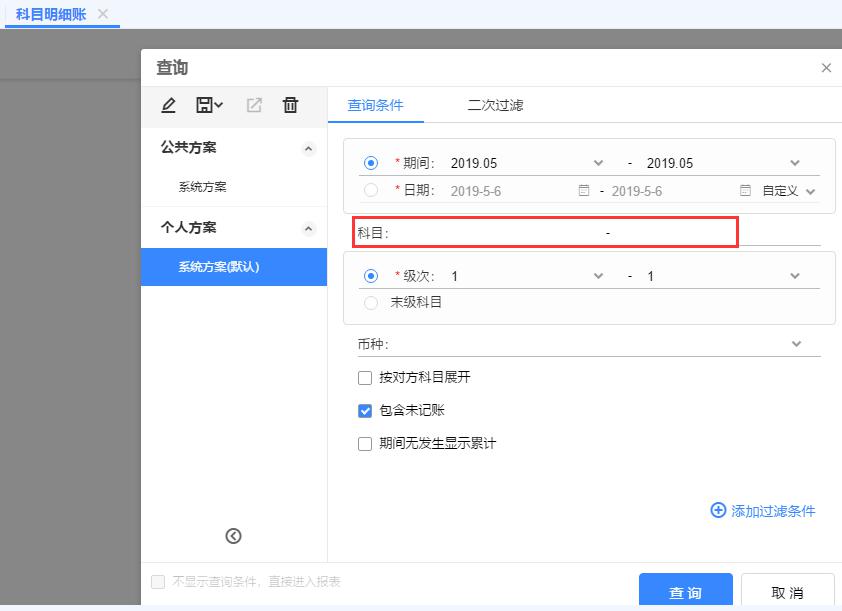Click the plus icon for 添加过滤条件

click(717, 510)
